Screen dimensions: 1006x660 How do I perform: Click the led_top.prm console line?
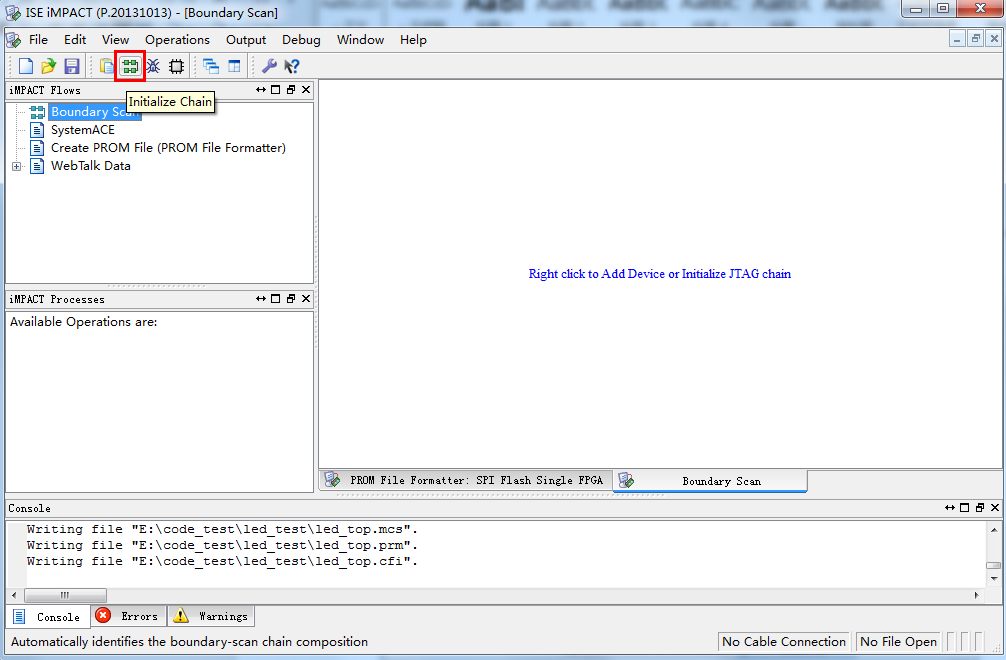[222, 545]
